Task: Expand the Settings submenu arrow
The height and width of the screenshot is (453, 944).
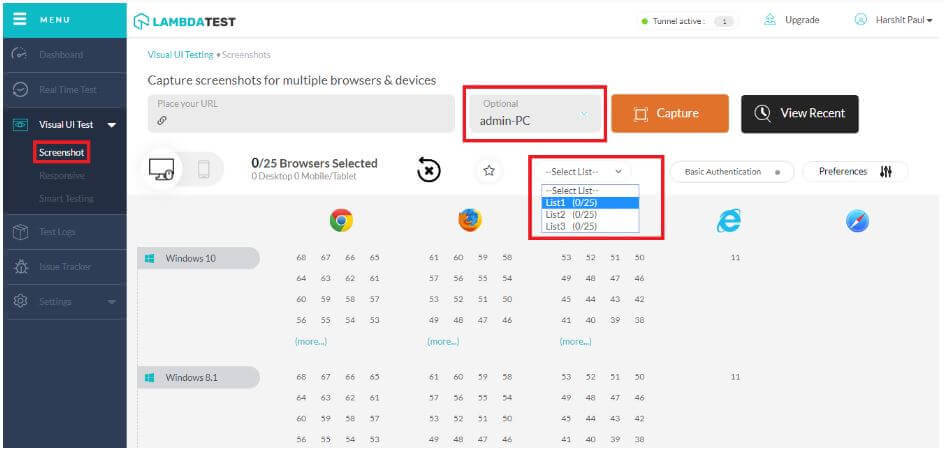Action: [x=111, y=302]
